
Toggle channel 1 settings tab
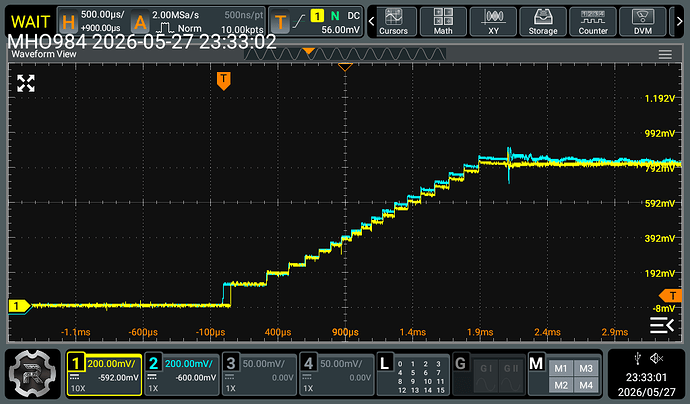coord(104,374)
